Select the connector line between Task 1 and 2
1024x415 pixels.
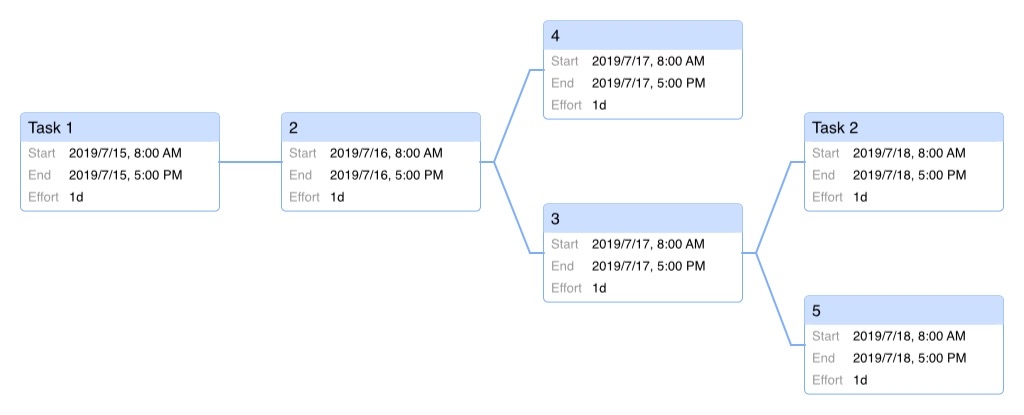(250, 161)
